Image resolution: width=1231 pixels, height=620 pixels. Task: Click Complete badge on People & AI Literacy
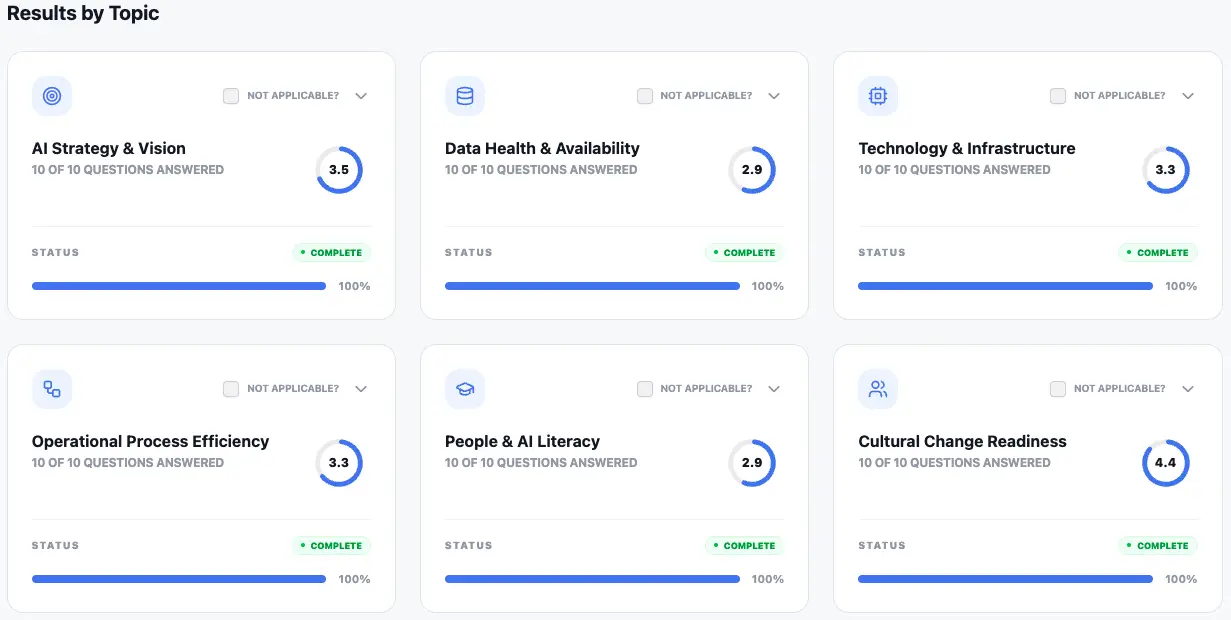coord(745,546)
